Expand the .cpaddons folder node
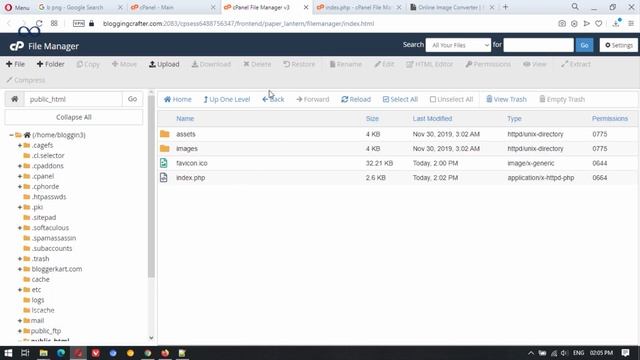This screenshot has height=360, width=640. tap(20, 166)
